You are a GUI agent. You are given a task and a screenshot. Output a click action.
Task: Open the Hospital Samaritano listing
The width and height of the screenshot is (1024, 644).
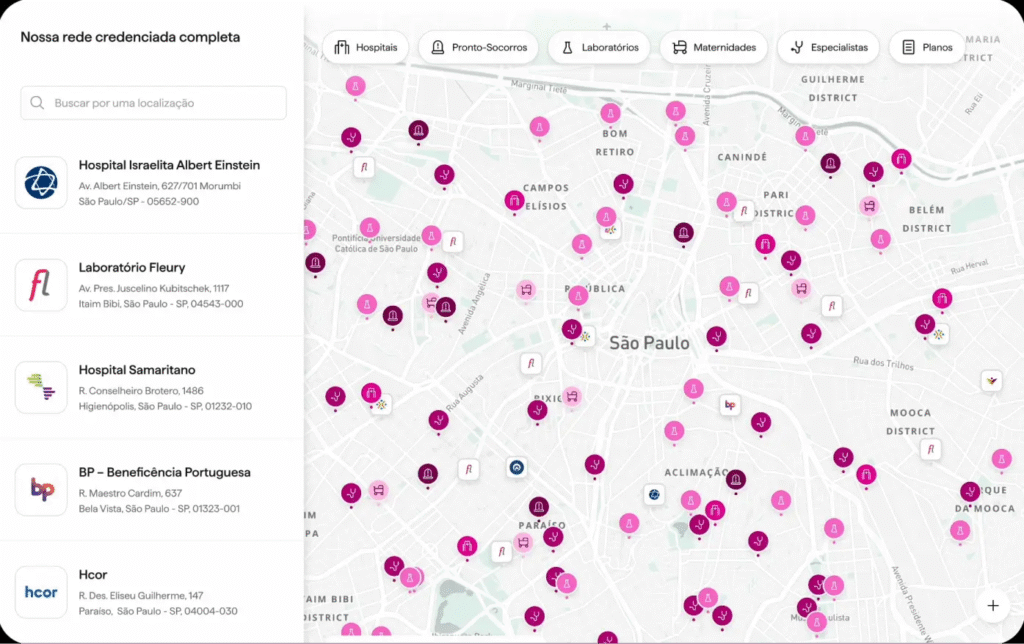click(x=152, y=387)
